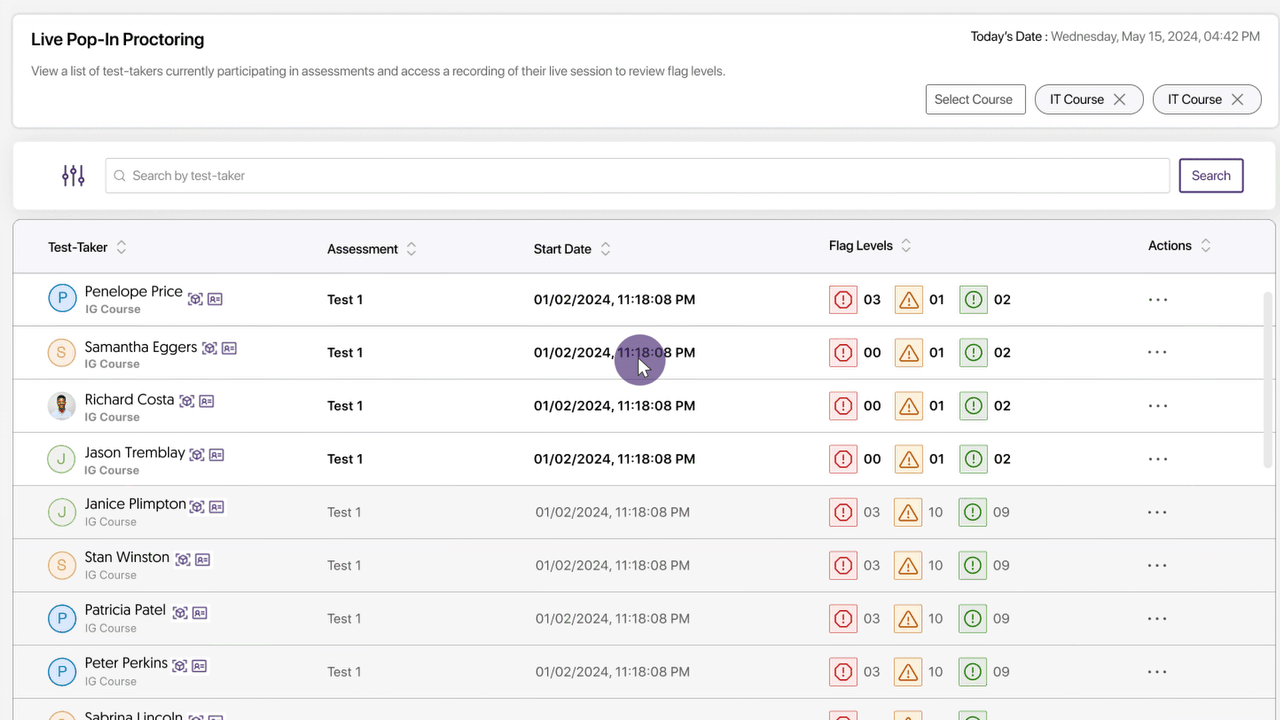This screenshot has width=1280, height=720.
Task: Sort by the Start Date column arrows
Action: coord(605,249)
